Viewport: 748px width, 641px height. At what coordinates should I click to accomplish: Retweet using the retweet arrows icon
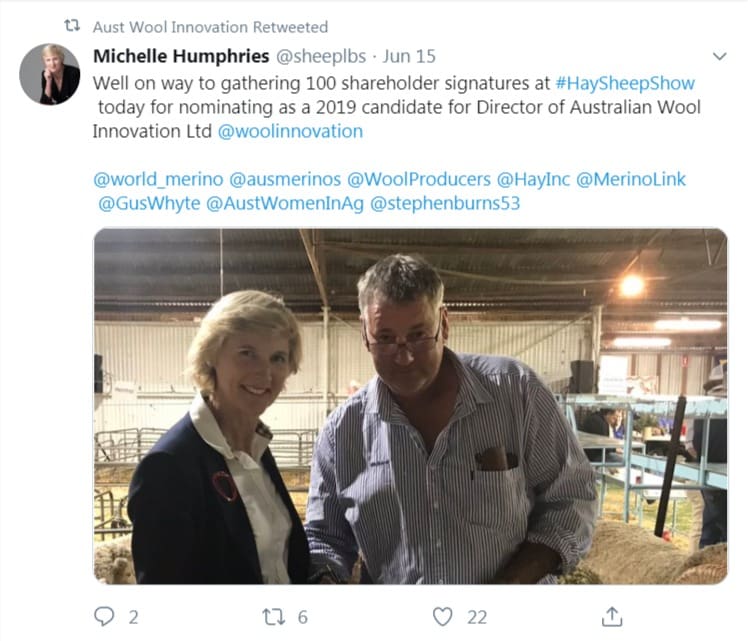274,617
